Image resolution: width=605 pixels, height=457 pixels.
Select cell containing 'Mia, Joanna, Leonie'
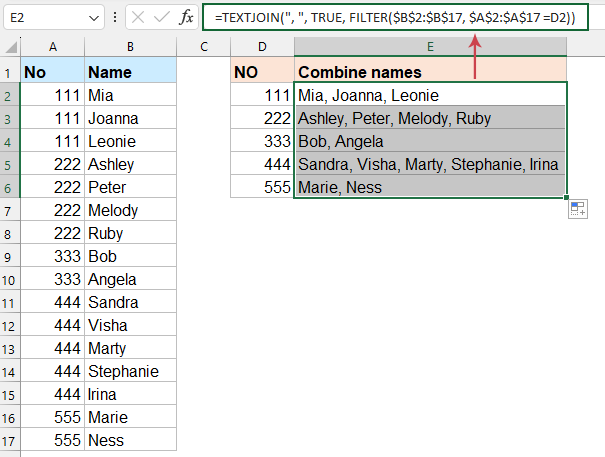(x=430, y=95)
